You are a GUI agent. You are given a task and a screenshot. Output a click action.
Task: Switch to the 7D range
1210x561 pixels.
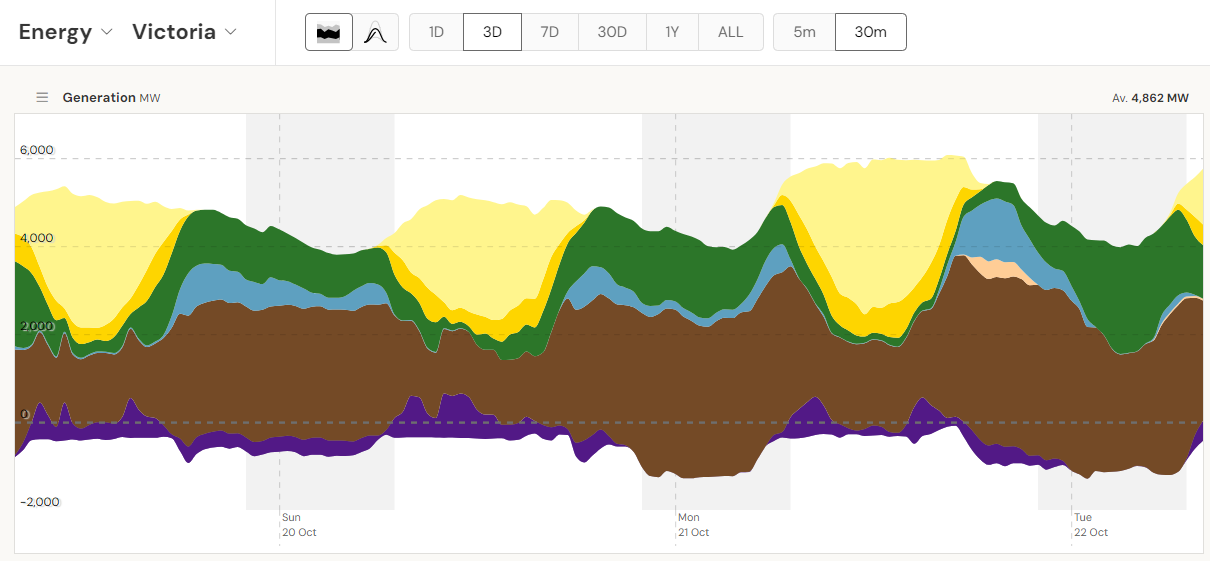point(550,32)
